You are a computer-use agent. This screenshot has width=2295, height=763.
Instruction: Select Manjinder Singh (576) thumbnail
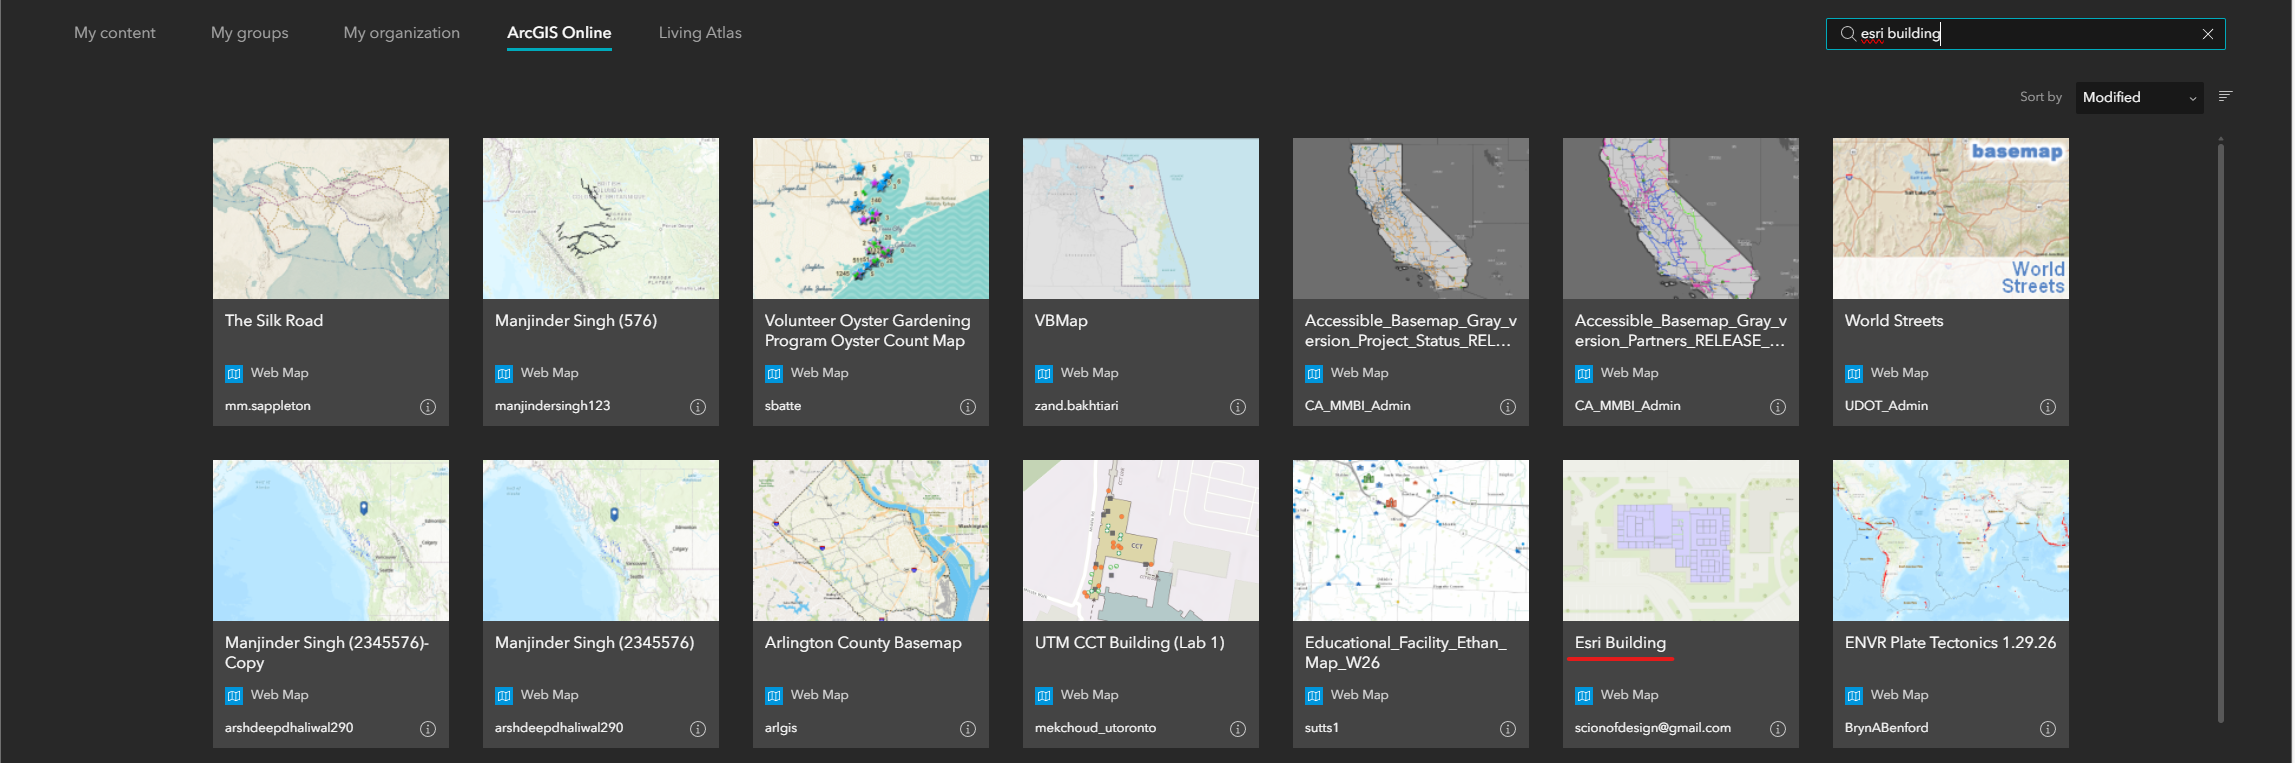coord(601,218)
